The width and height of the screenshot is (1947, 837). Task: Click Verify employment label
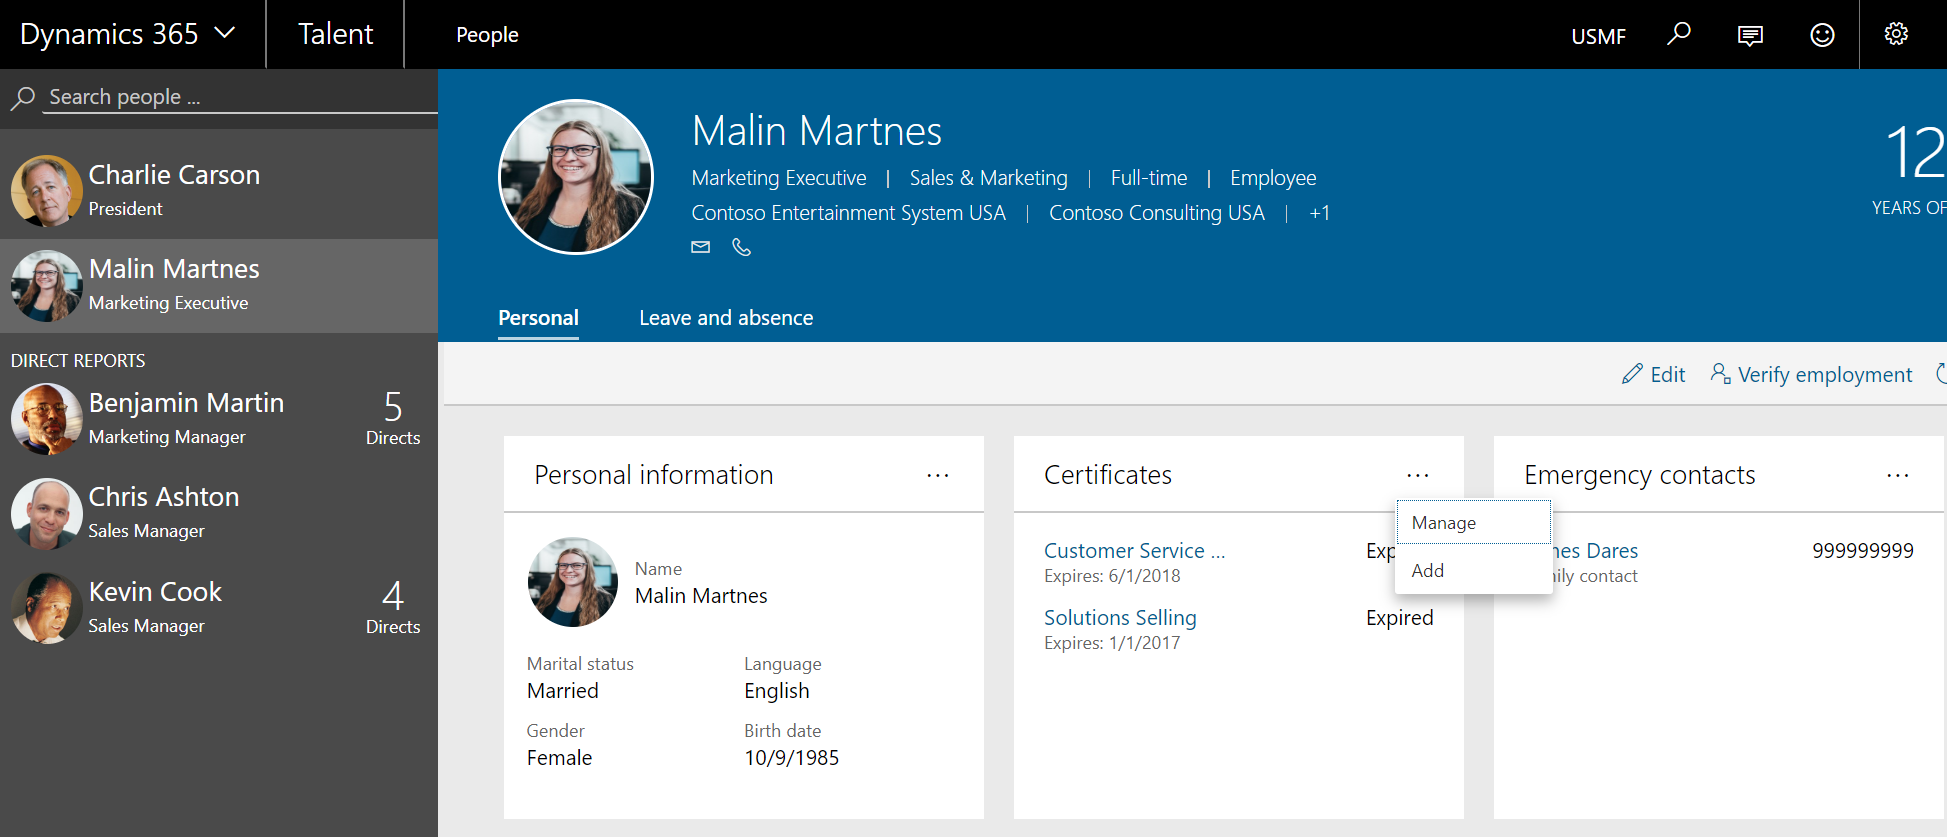1824,374
